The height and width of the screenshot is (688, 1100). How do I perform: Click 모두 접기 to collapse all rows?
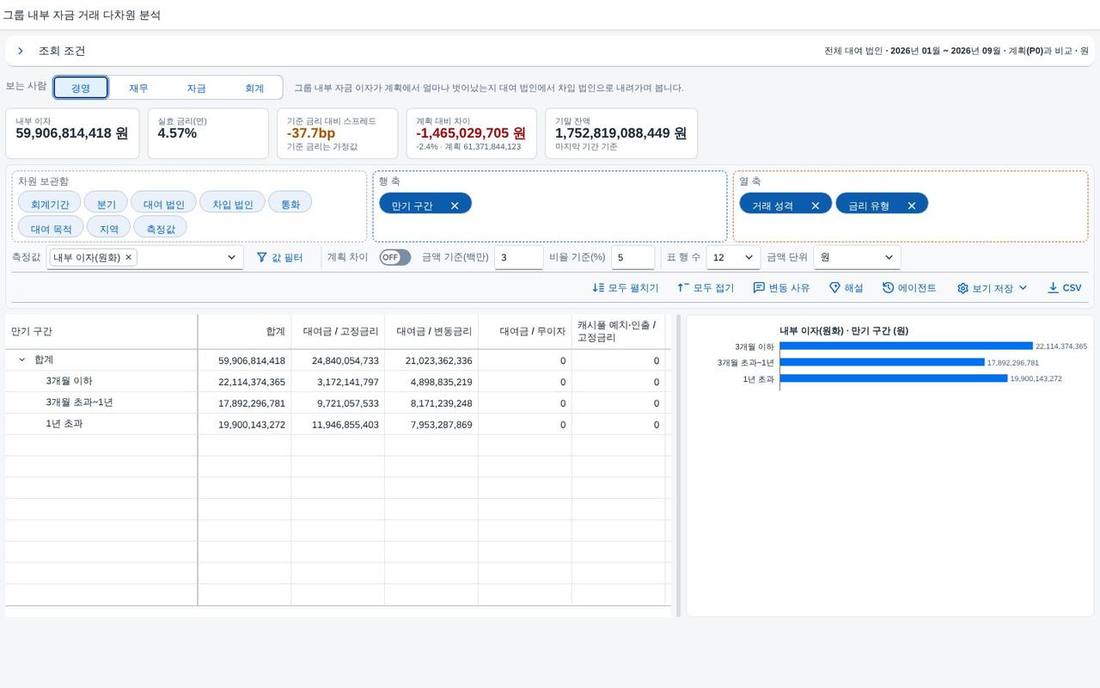point(705,288)
